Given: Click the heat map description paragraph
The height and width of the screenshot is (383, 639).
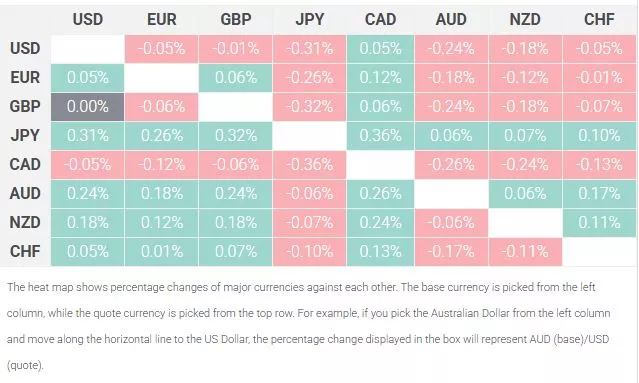Looking at the screenshot, I should point(308,326).
